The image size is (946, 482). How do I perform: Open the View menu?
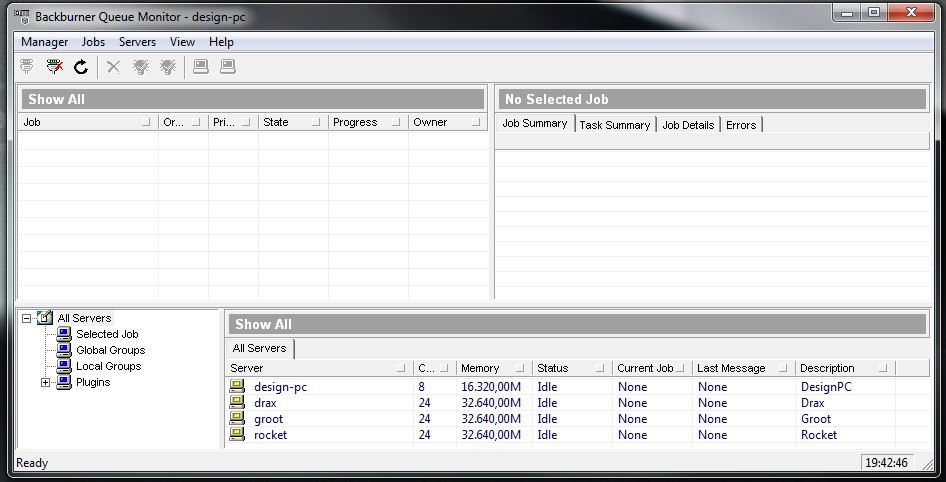(182, 42)
